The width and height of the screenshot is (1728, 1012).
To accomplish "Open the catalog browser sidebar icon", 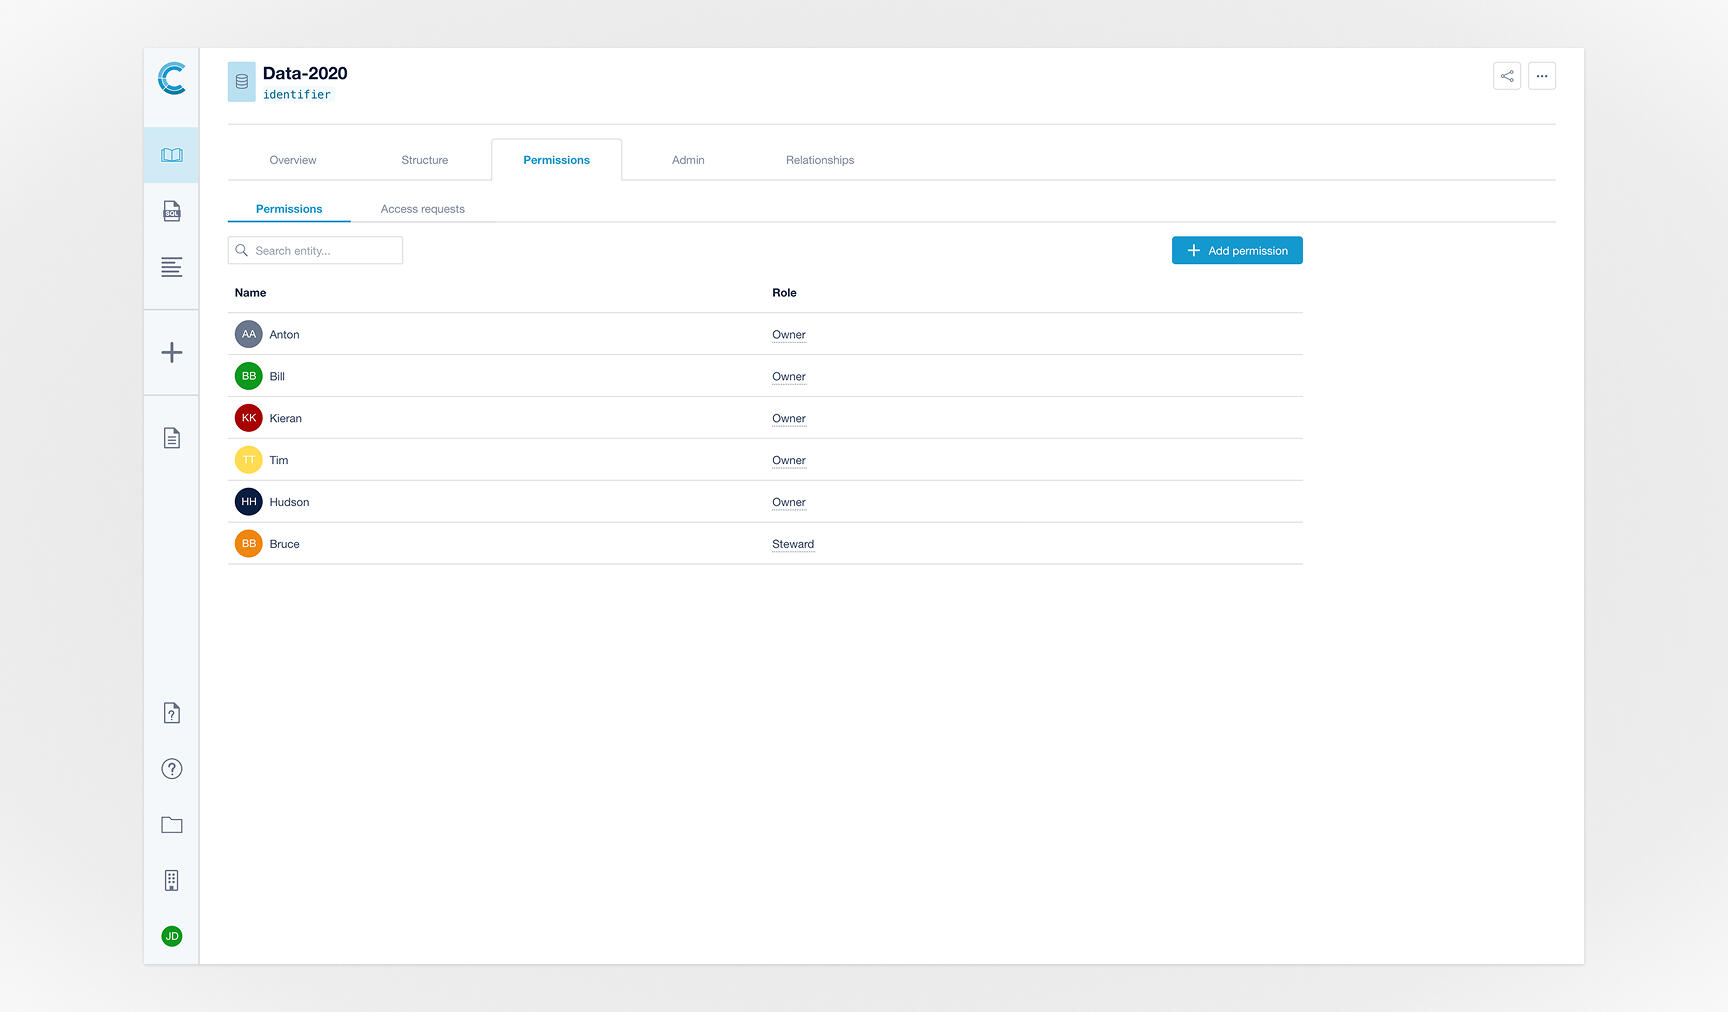I will [x=171, y=154].
